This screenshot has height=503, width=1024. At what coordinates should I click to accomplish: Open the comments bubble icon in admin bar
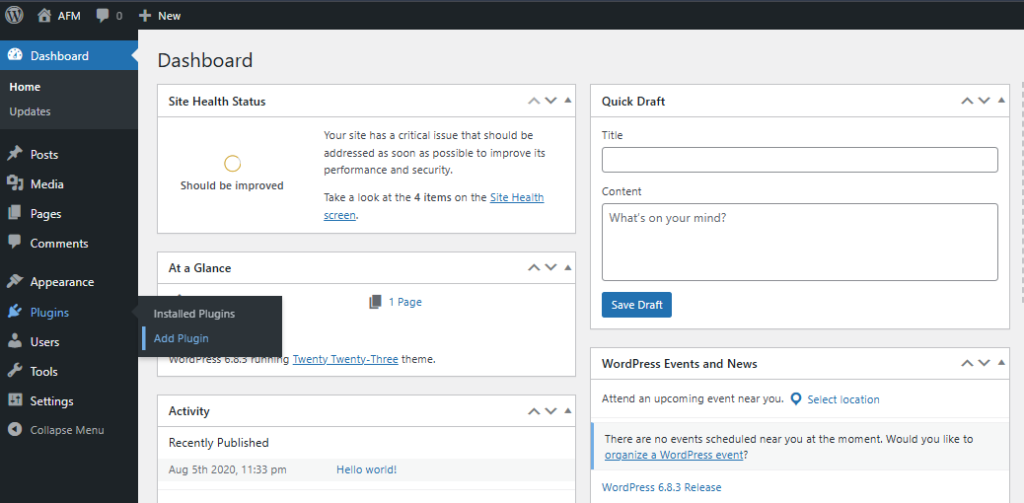(103, 16)
